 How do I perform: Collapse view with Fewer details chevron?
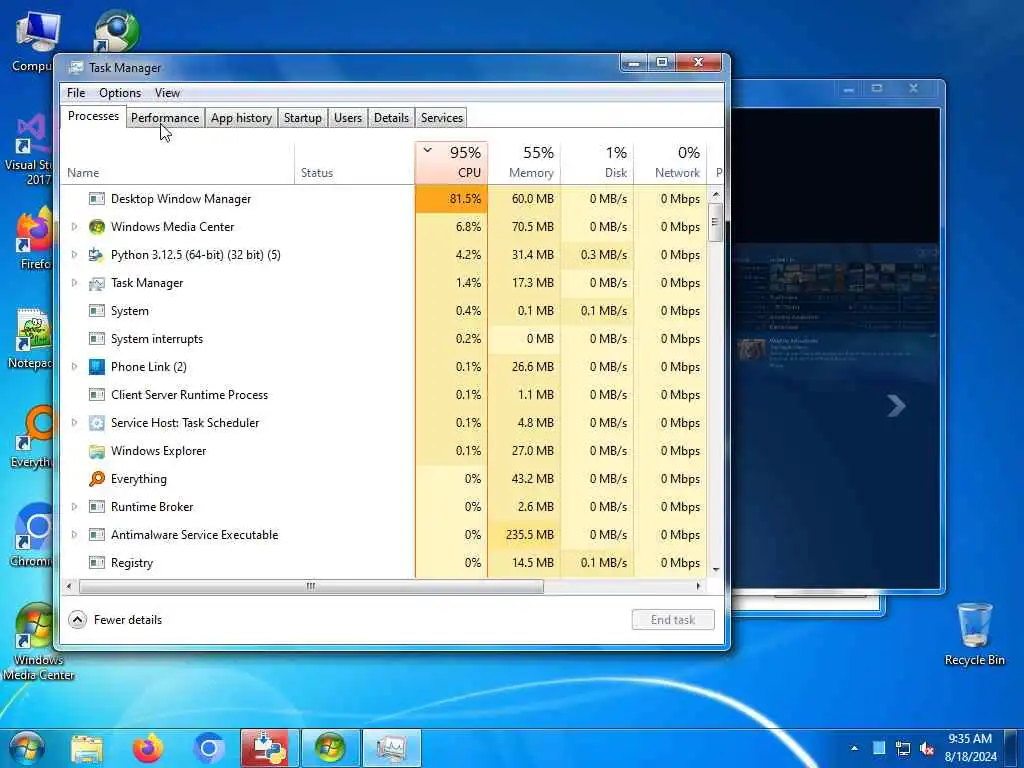(77, 620)
